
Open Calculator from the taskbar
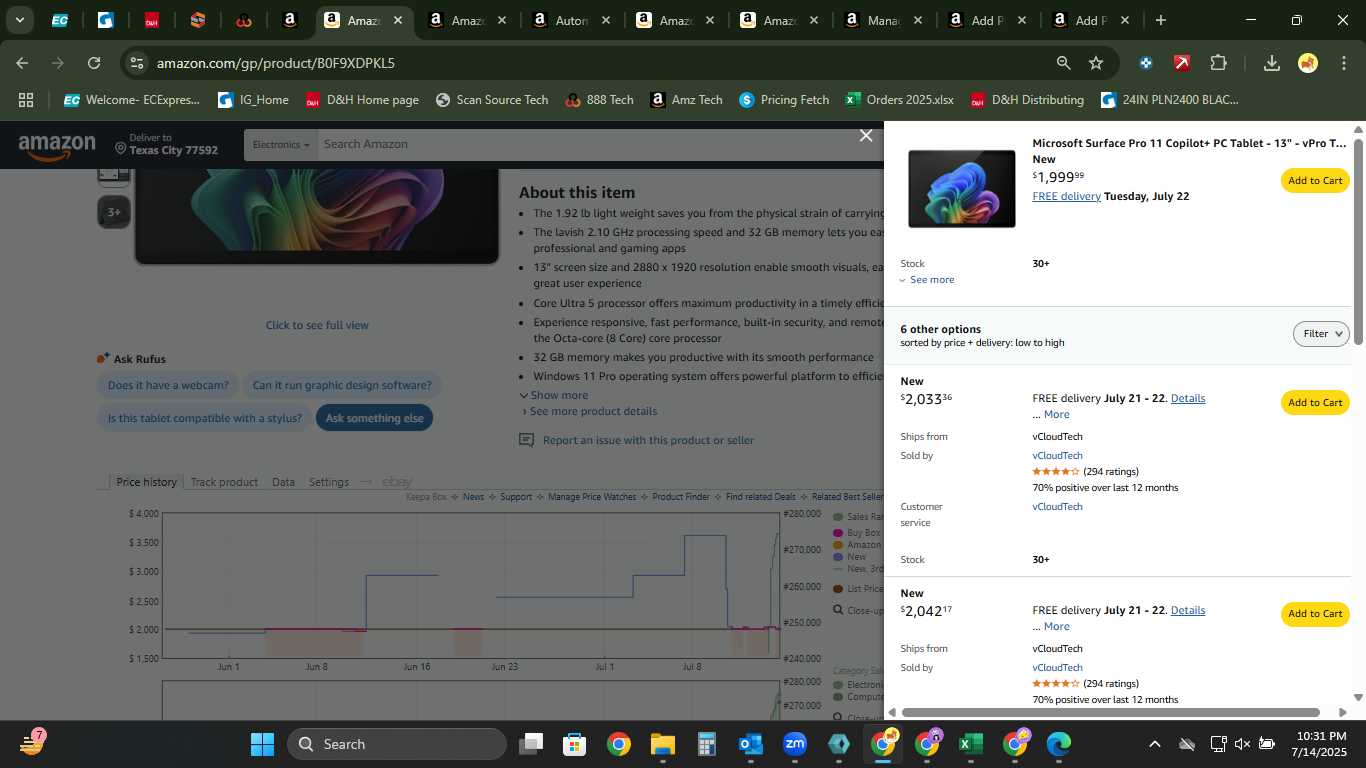pos(707,744)
